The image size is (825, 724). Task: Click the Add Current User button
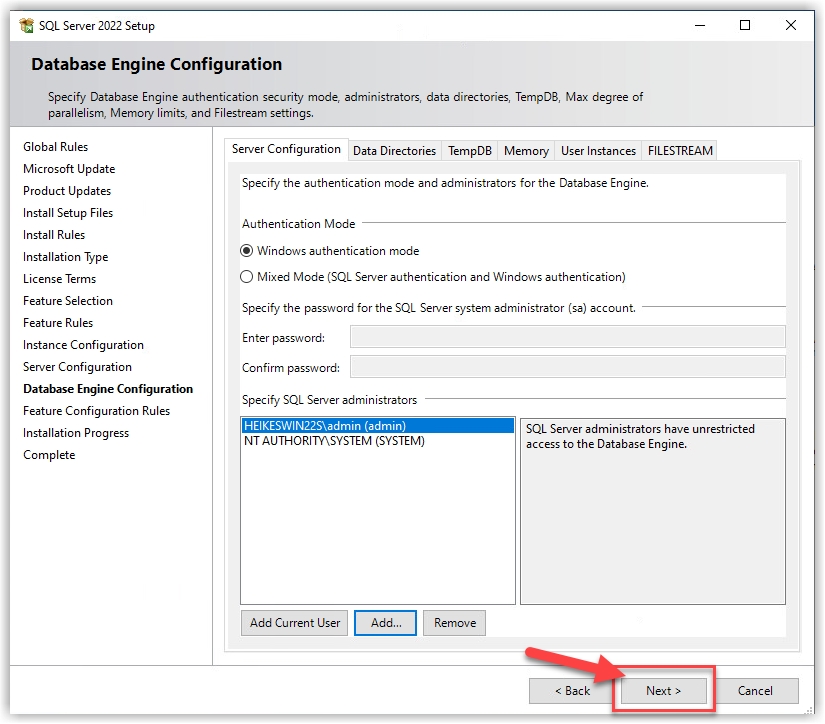[295, 623]
